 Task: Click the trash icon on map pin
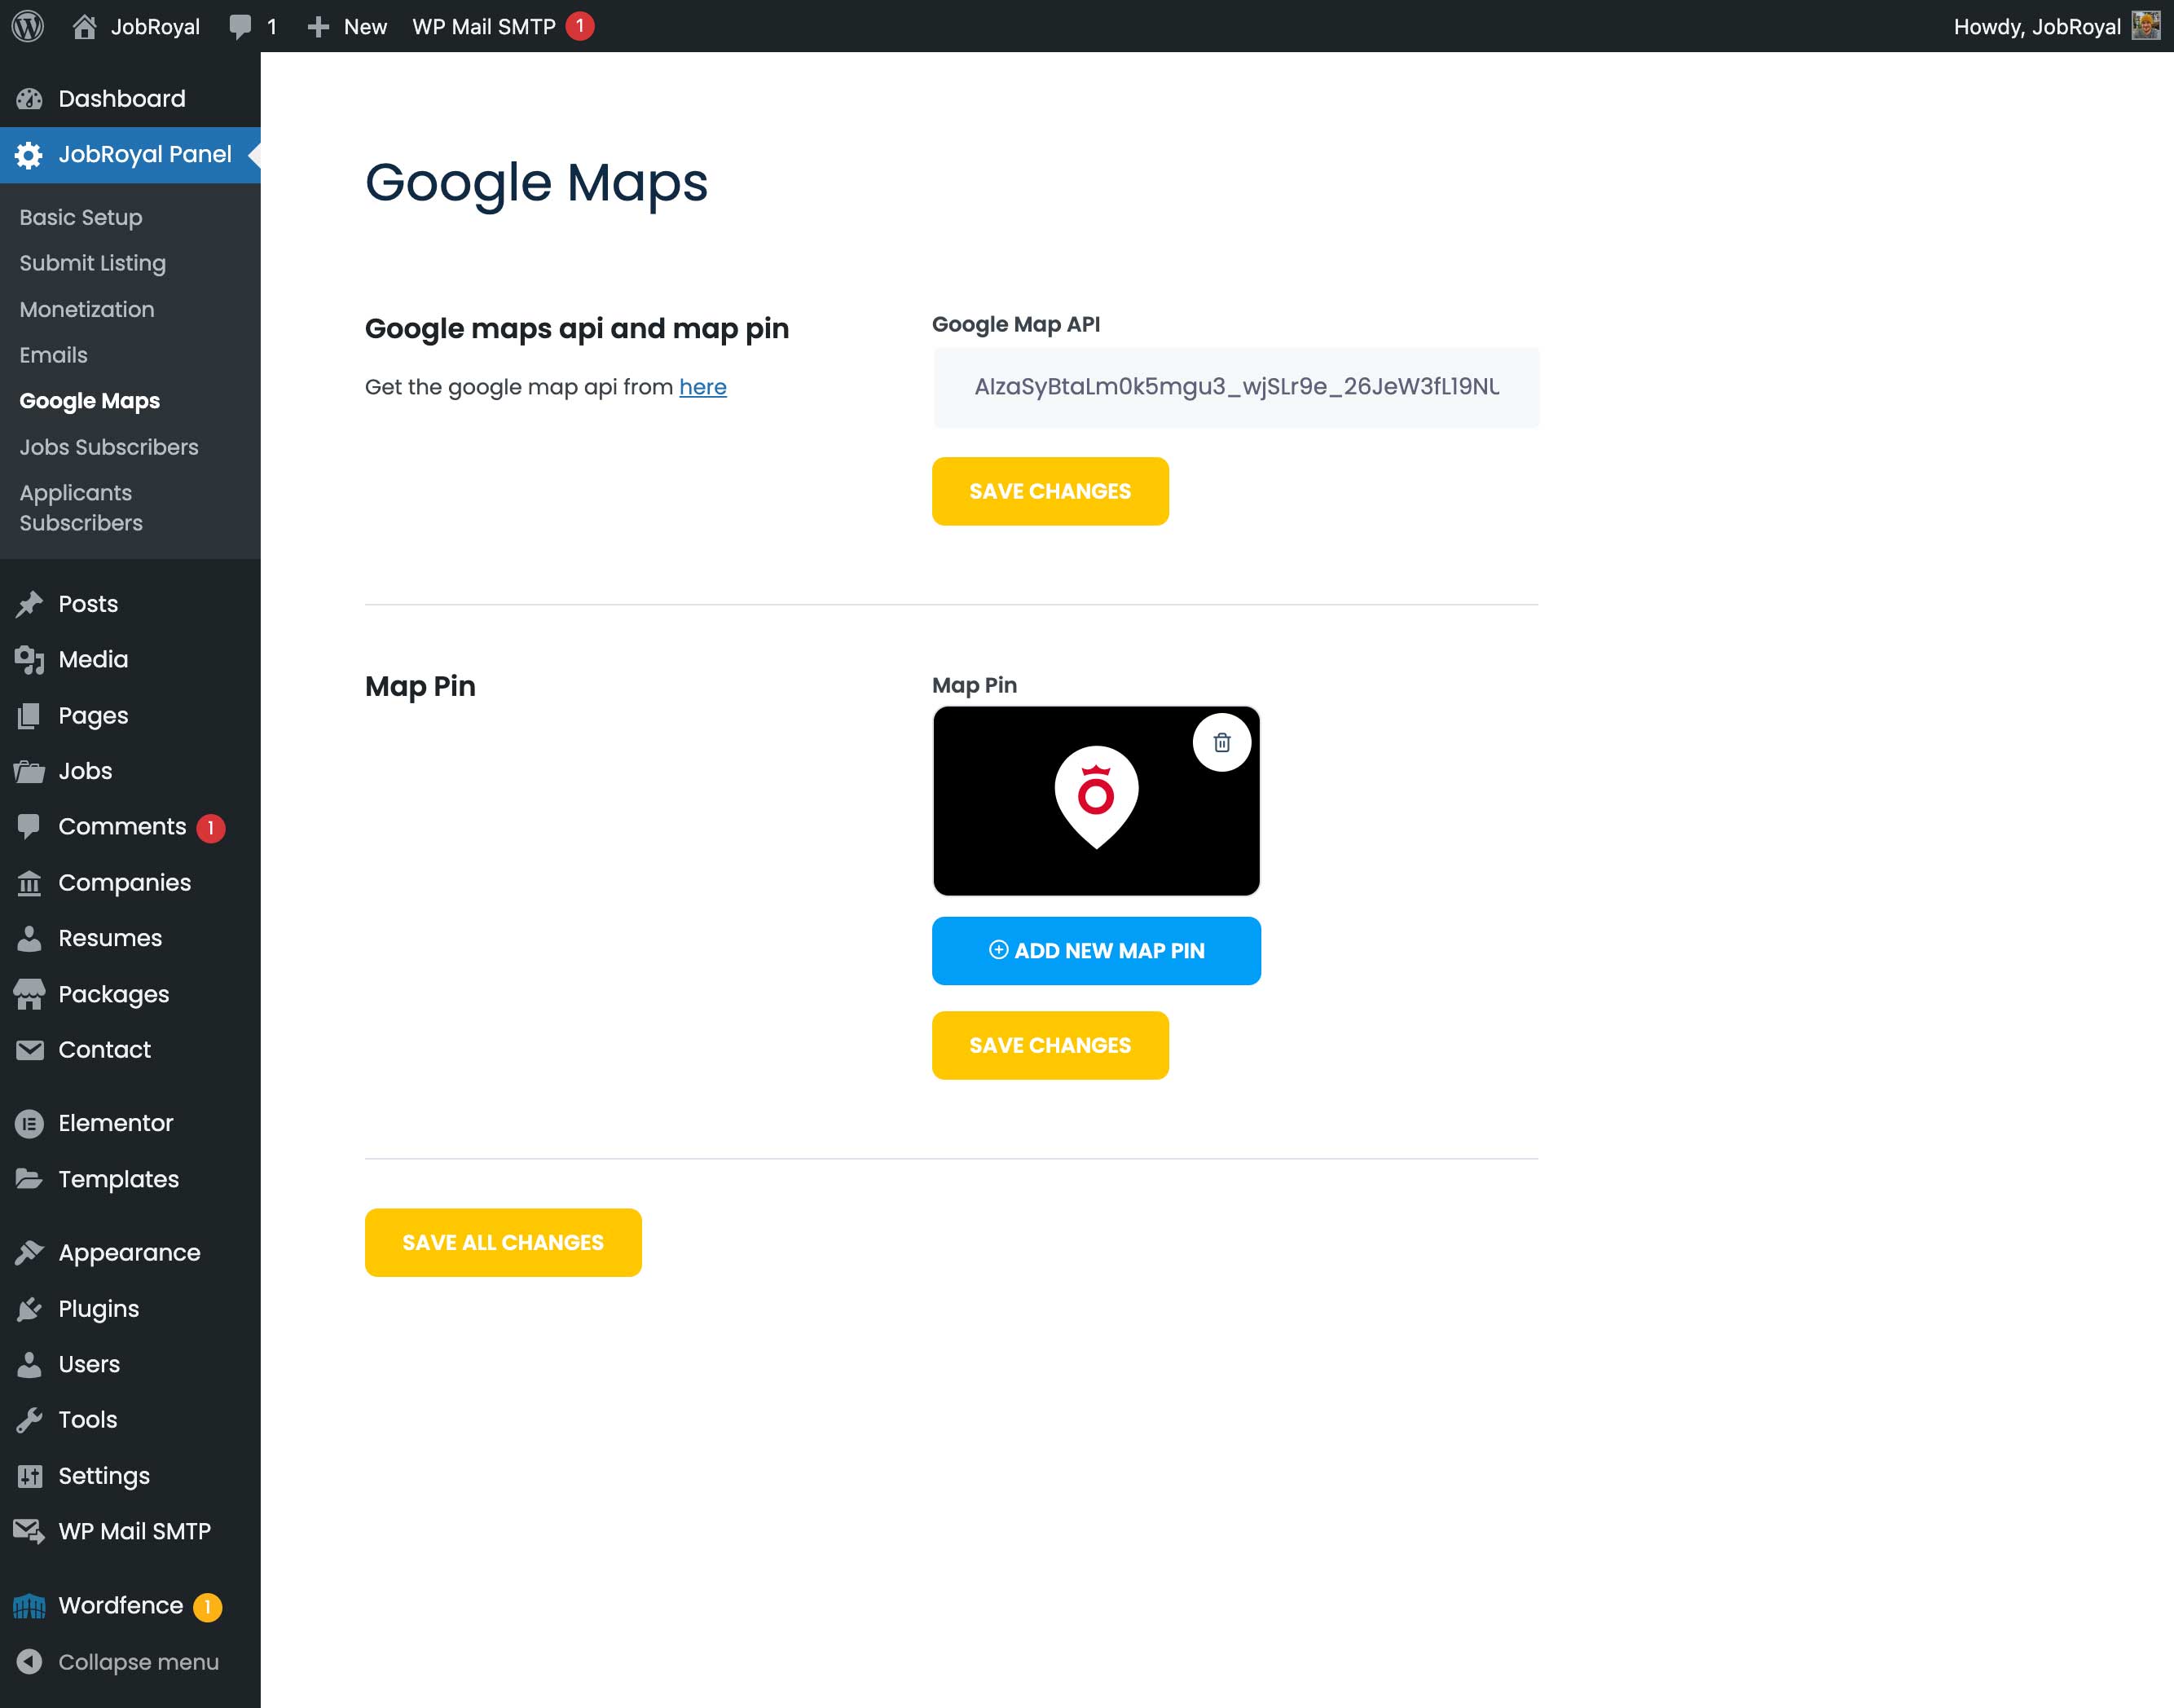[x=1221, y=742]
